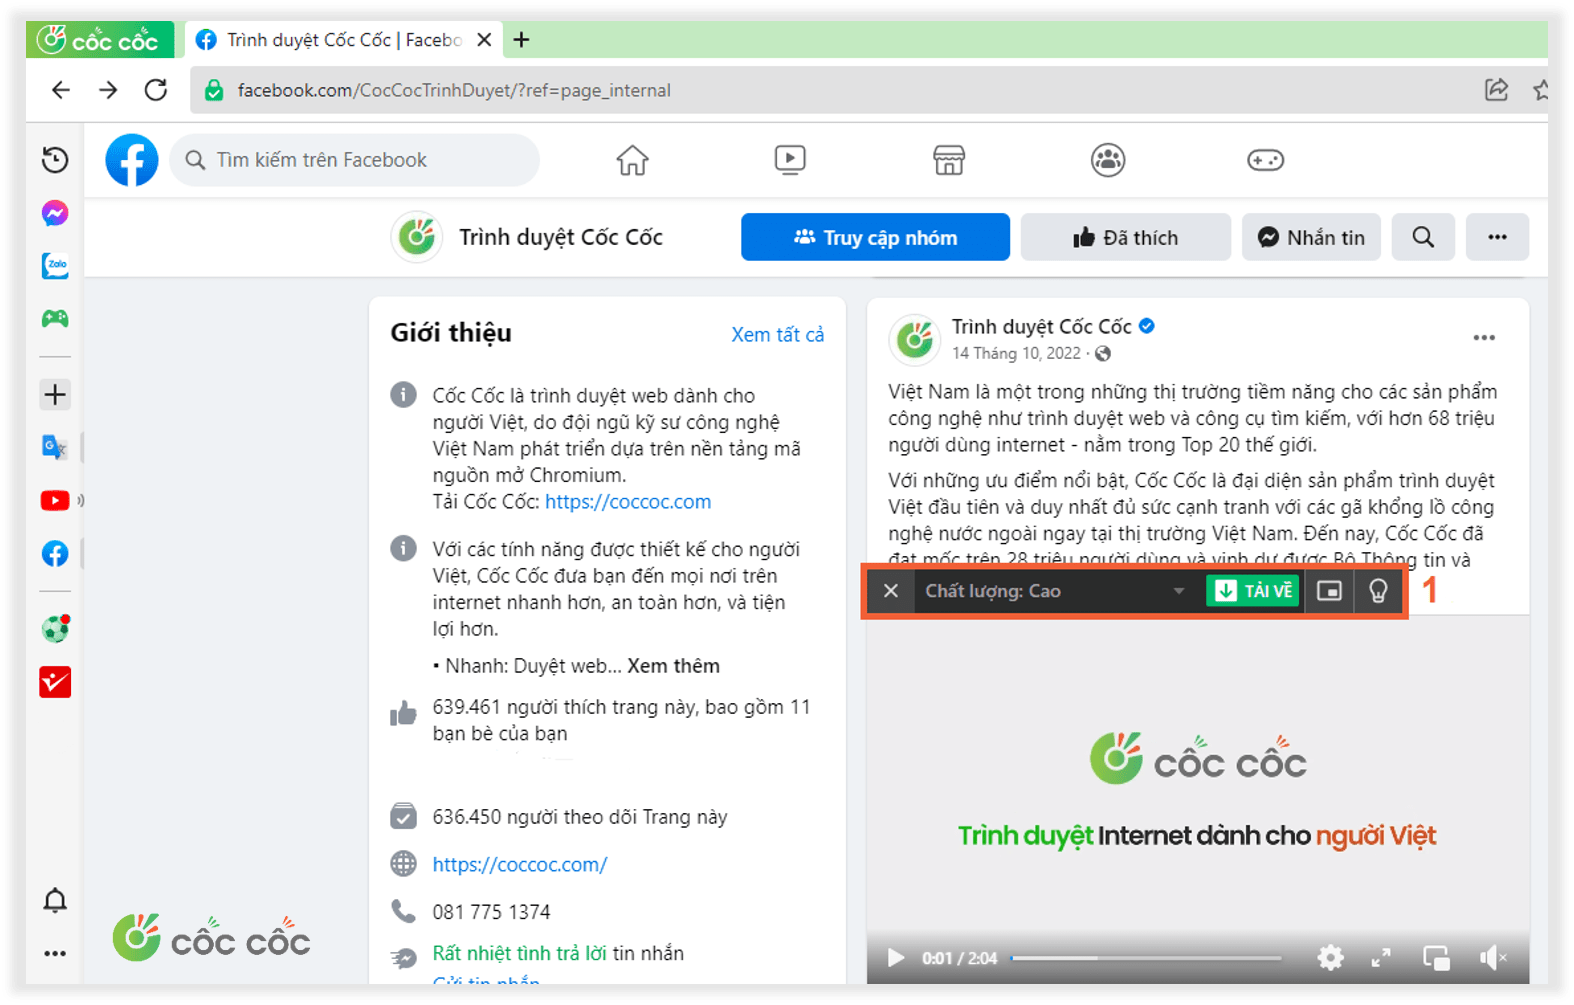The image size is (1574, 1005).
Task: Open Google Translate in the sidebar
Action: [x=55, y=447]
